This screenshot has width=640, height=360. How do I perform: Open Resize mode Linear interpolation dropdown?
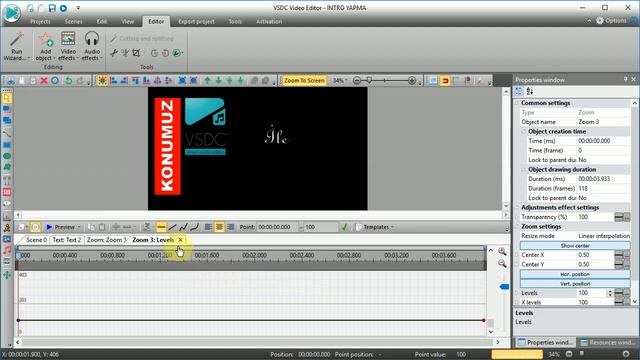(x=604, y=236)
